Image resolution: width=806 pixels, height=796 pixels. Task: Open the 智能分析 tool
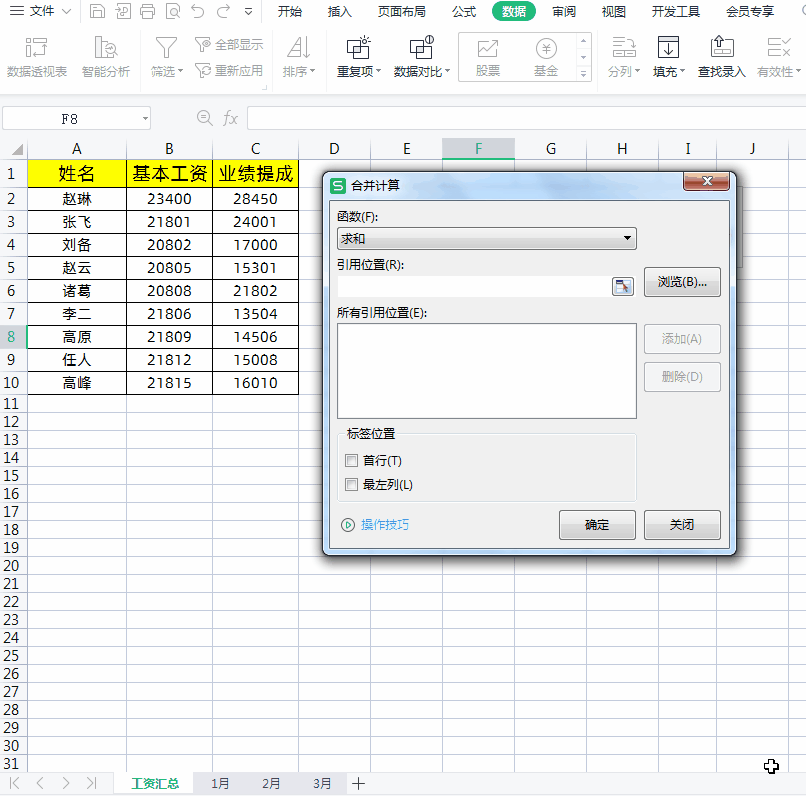pyautogui.click(x=106, y=57)
